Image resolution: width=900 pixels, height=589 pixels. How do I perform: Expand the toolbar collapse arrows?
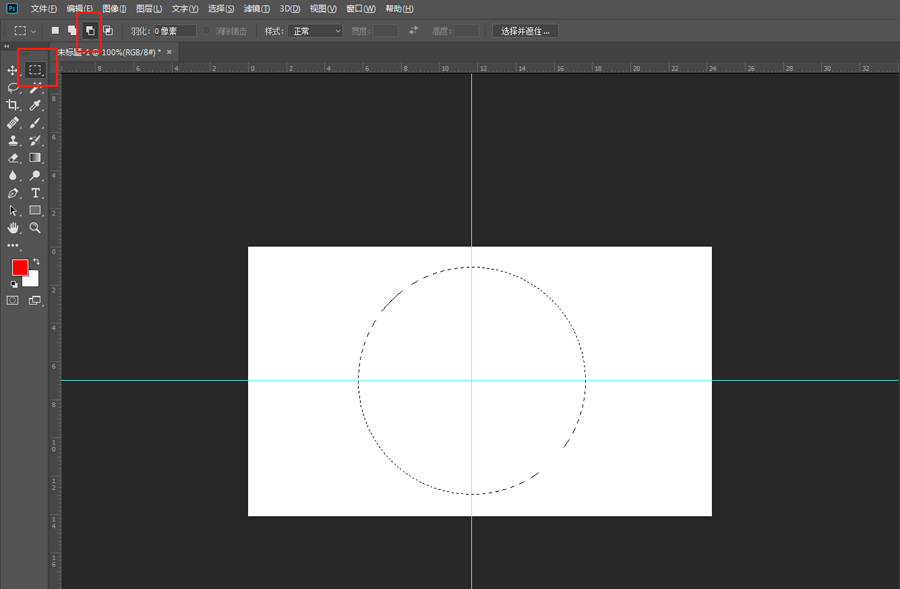pos(6,46)
